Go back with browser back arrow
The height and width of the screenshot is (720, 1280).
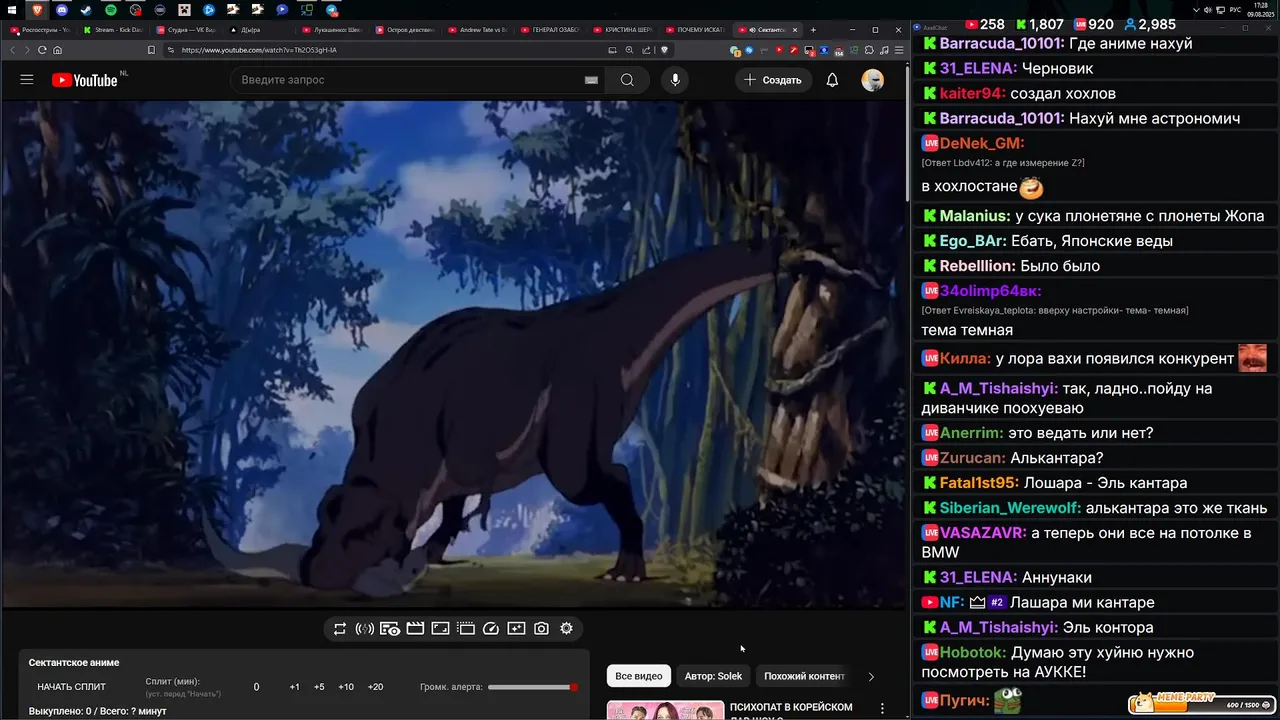pos(12,50)
